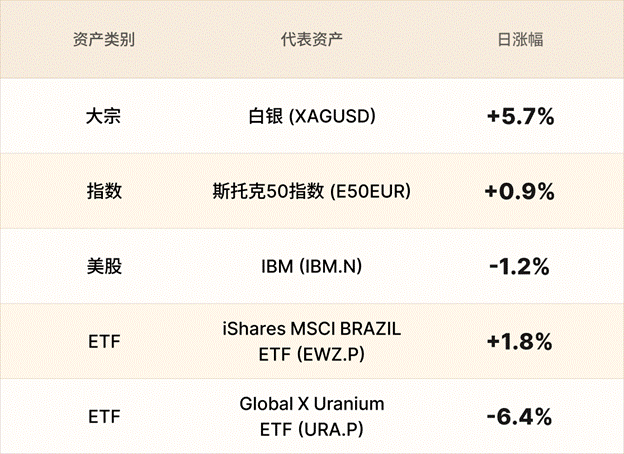Click the +0.9% daily change value
The width and height of the screenshot is (624, 454).
[520, 191]
